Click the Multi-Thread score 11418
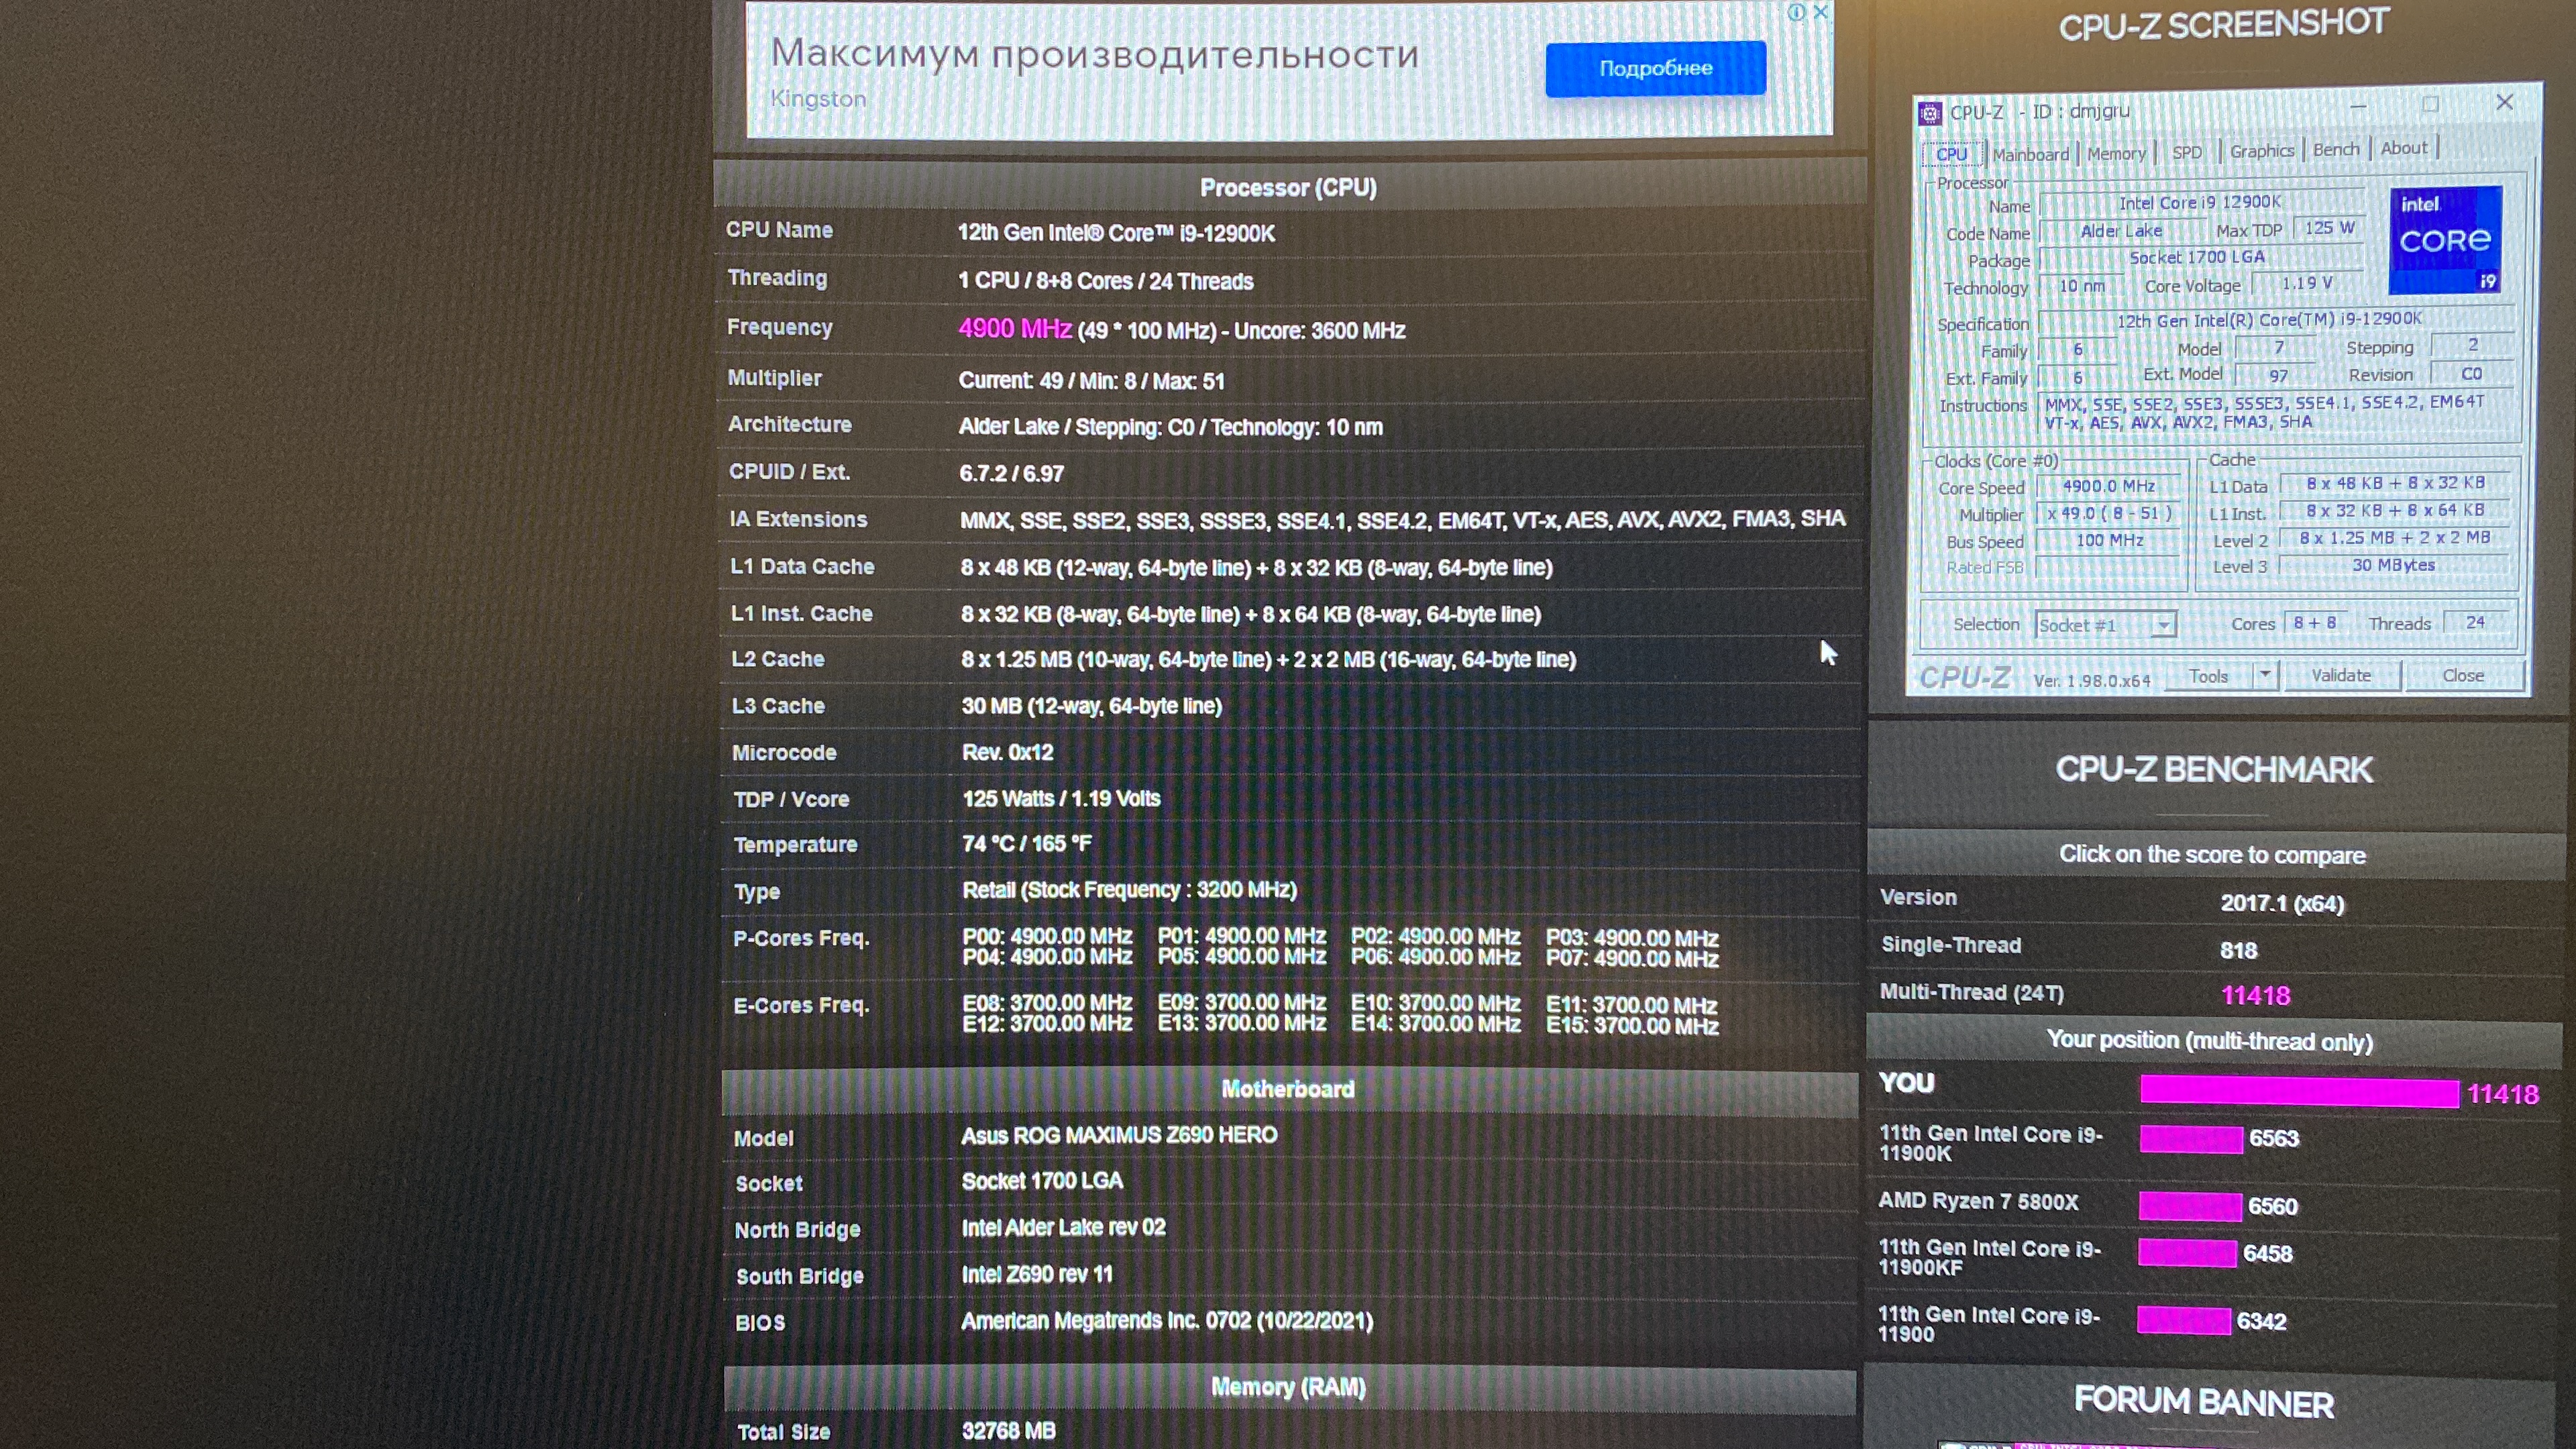The height and width of the screenshot is (1449, 2576). [x=2255, y=995]
